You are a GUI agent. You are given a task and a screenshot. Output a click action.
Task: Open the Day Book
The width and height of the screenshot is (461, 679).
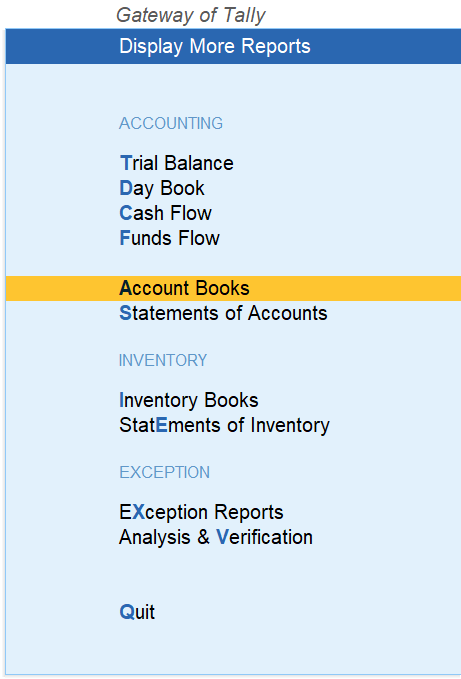pos(162,188)
